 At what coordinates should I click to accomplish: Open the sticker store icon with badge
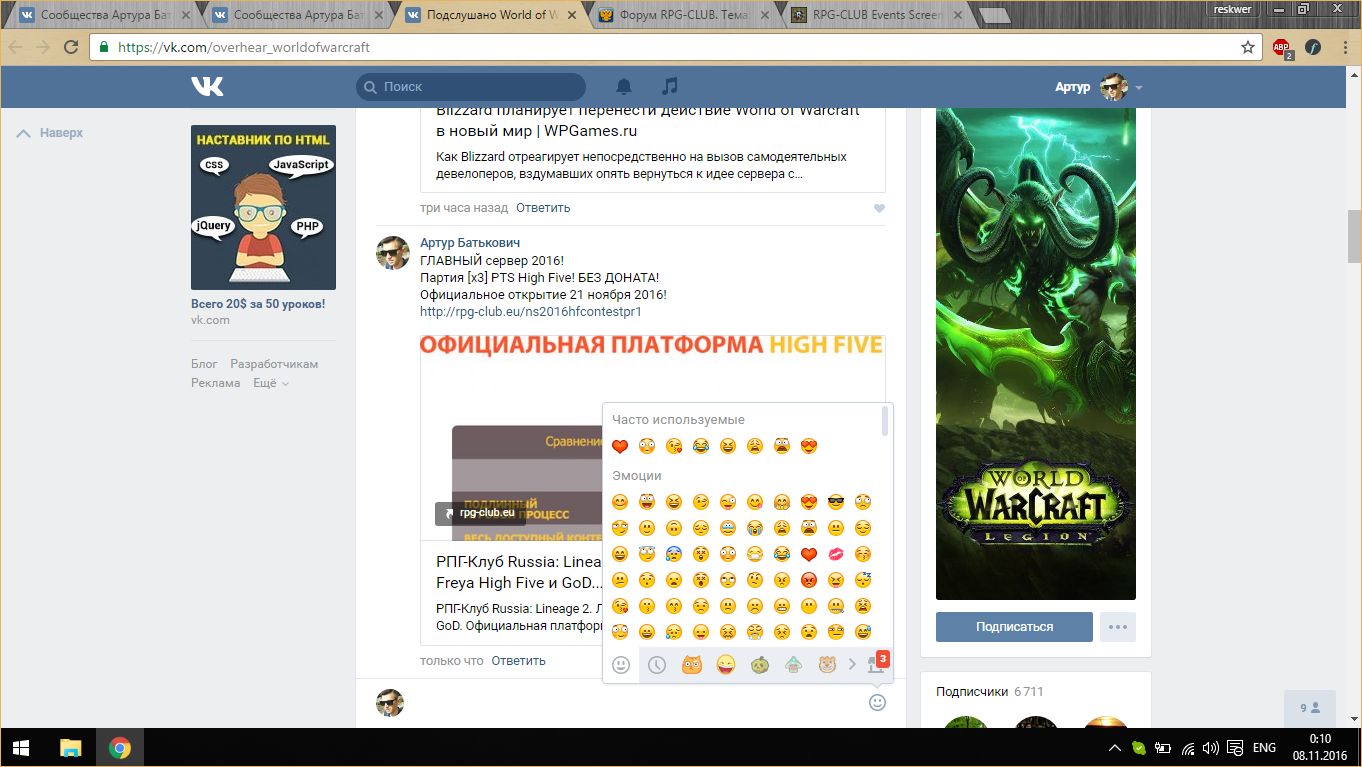tap(877, 664)
